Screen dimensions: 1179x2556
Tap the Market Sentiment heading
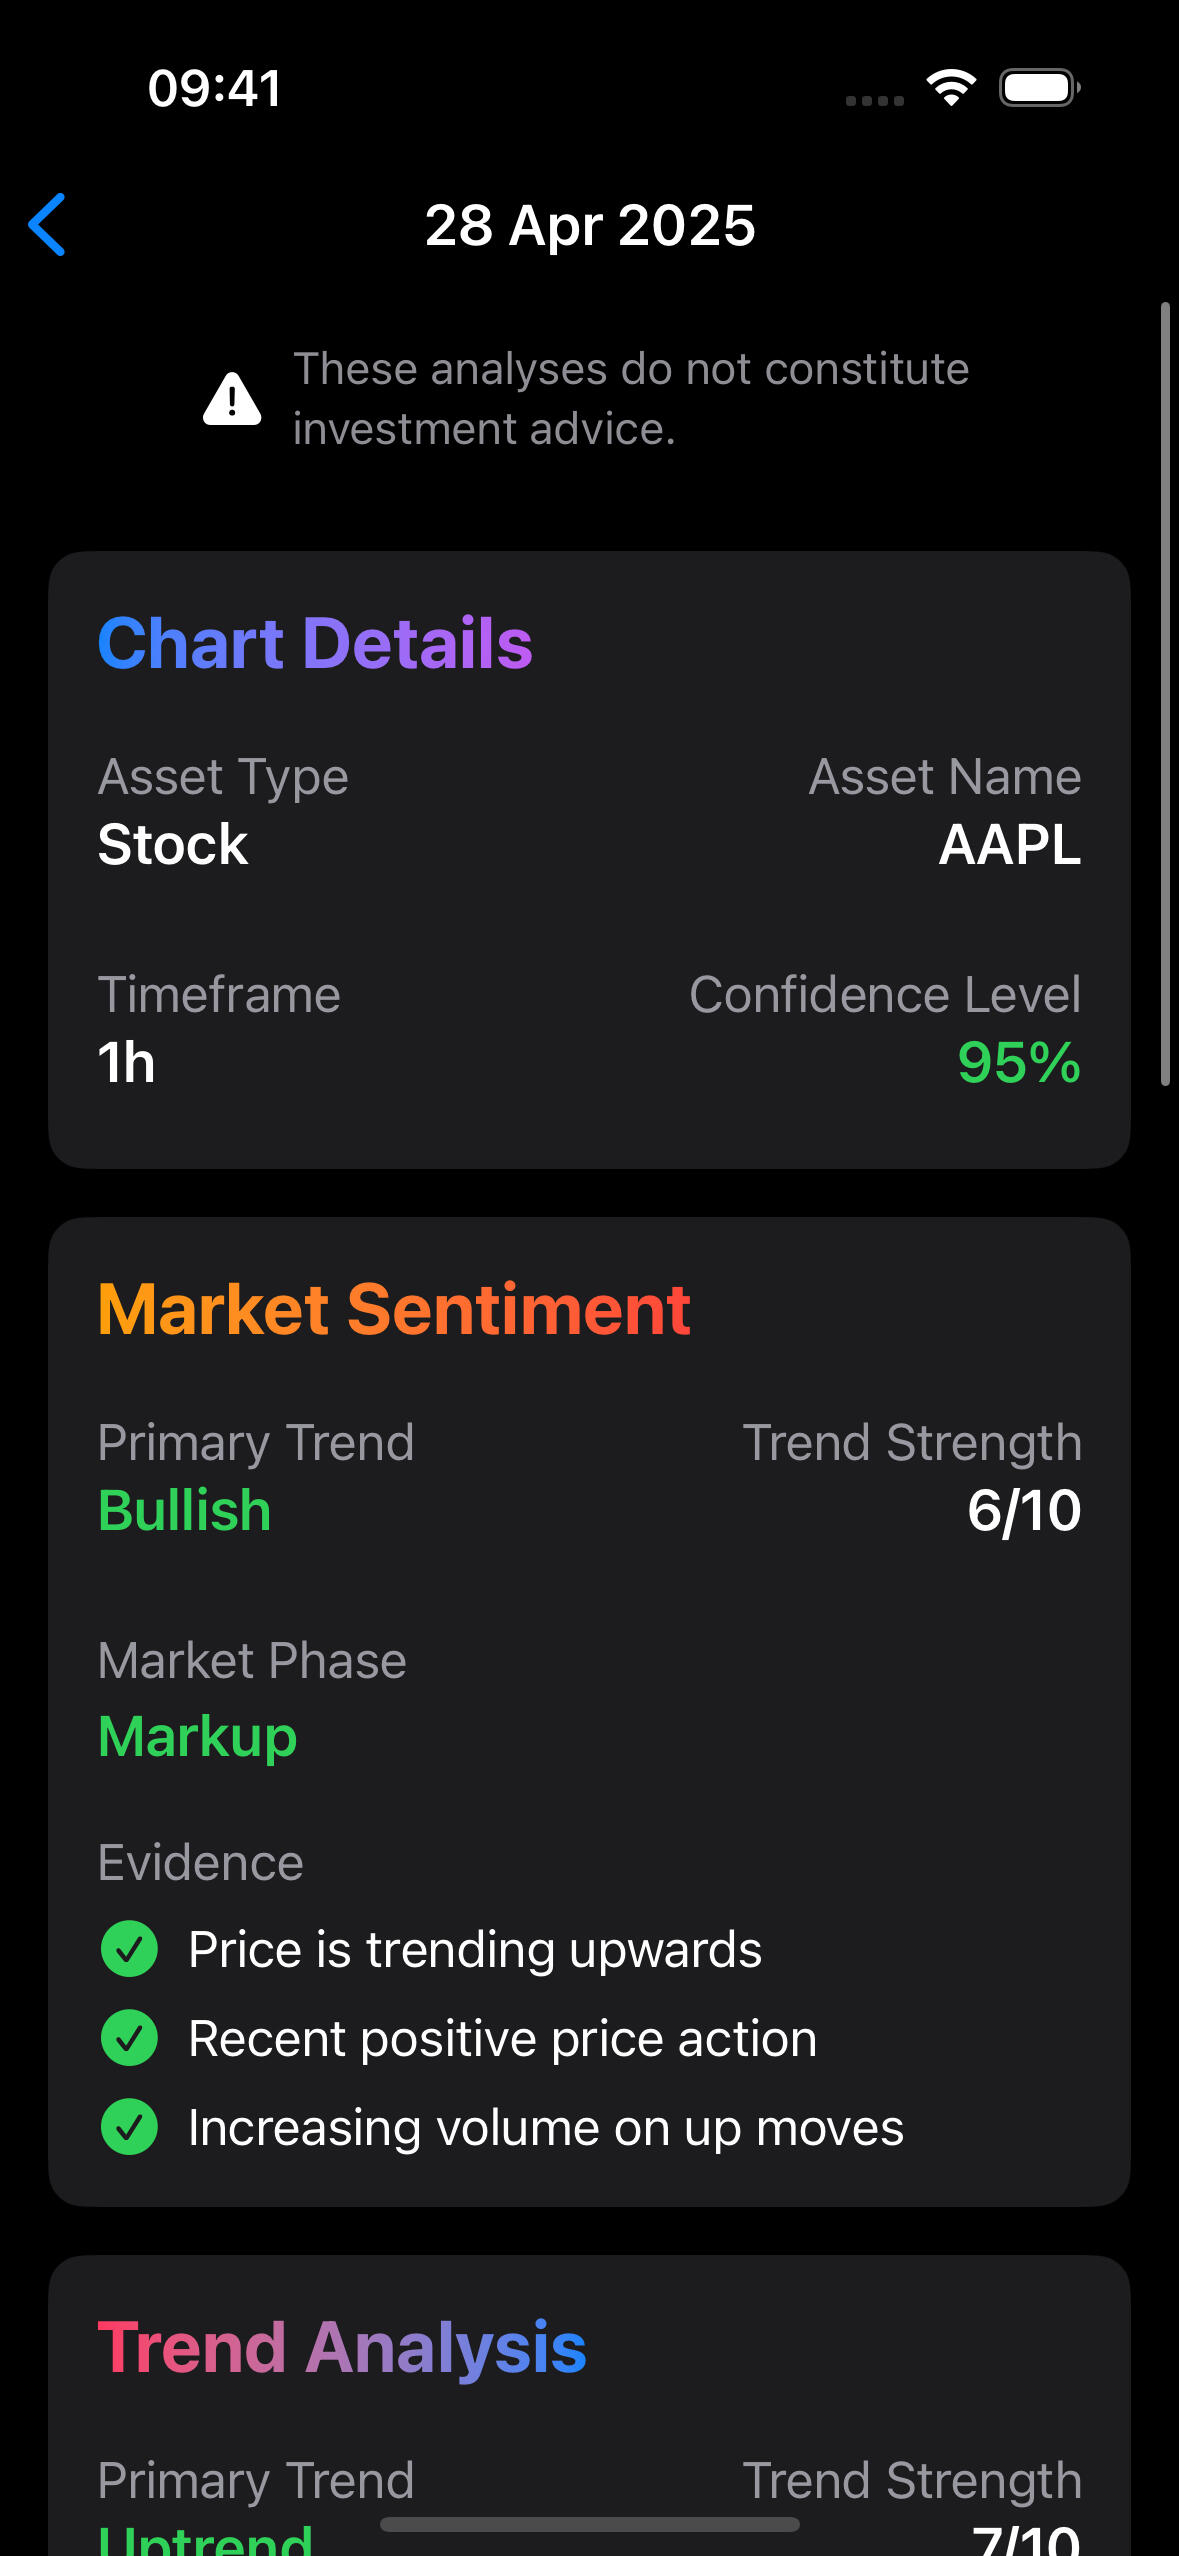click(394, 1309)
